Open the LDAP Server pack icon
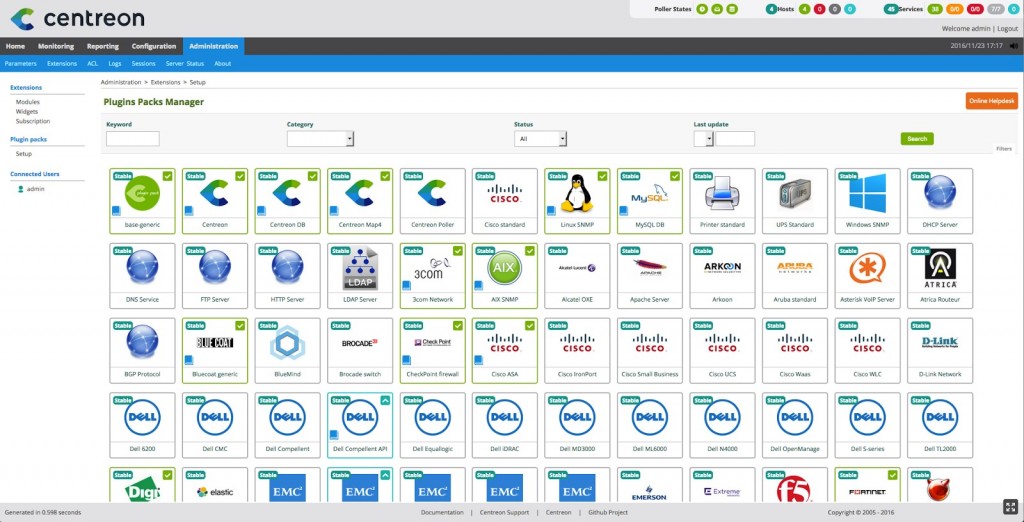This screenshot has width=1024, height=522. pos(360,269)
